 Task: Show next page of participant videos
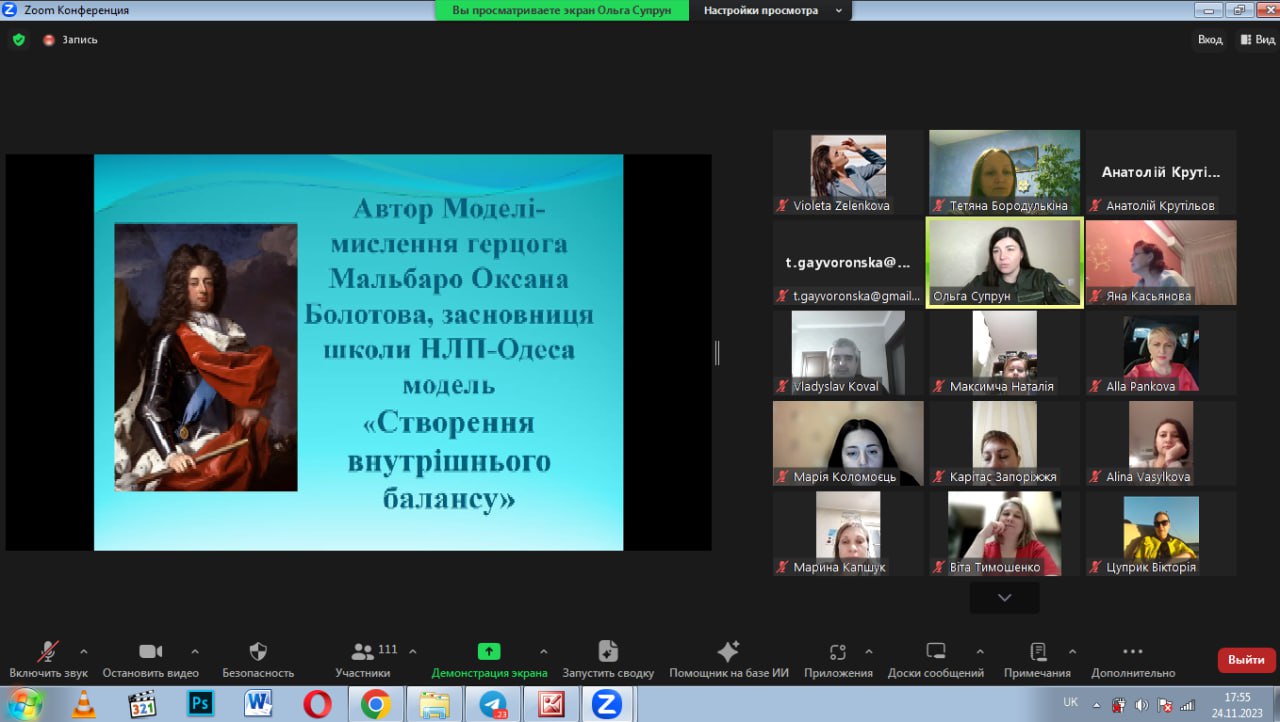1004,598
